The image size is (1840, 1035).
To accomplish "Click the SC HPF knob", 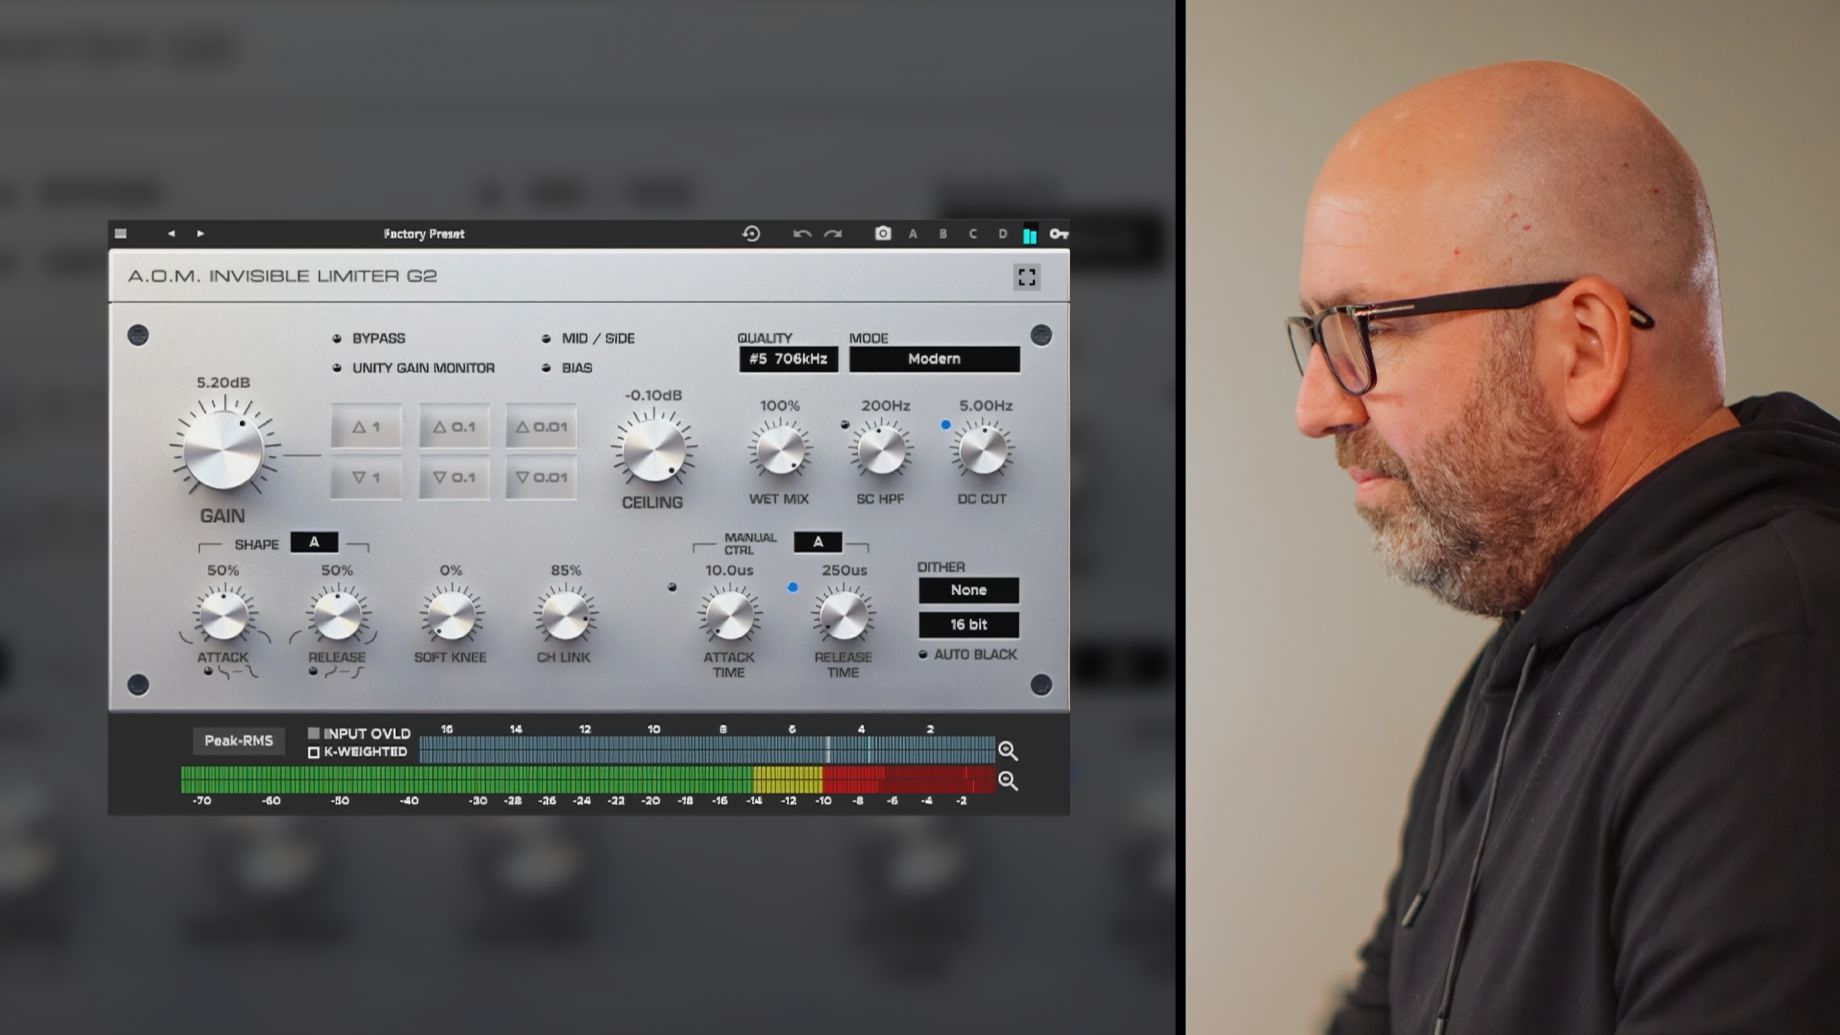I will (x=881, y=450).
